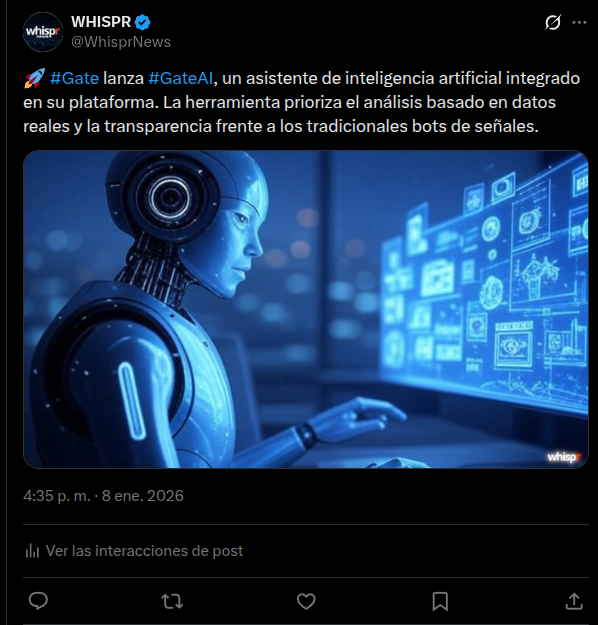598x625 pixels.
Task: Repost this WHISPR post
Action: click(172, 601)
